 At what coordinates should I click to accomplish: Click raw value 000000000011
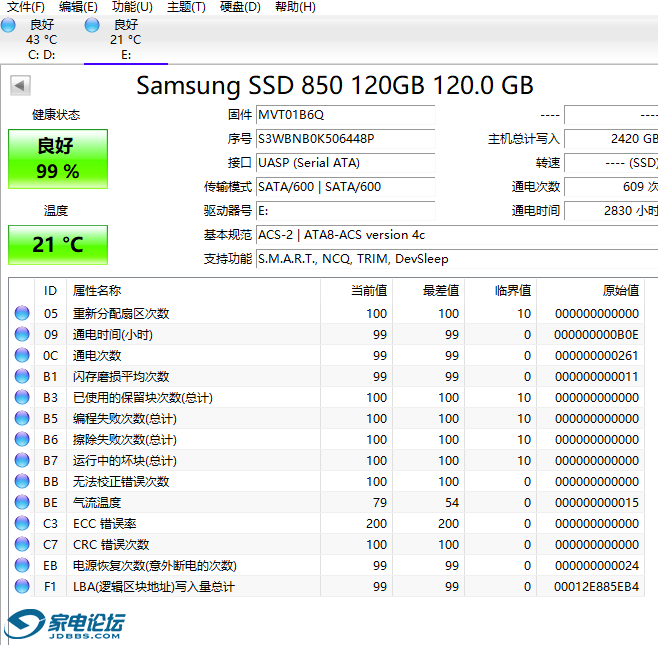tap(596, 376)
